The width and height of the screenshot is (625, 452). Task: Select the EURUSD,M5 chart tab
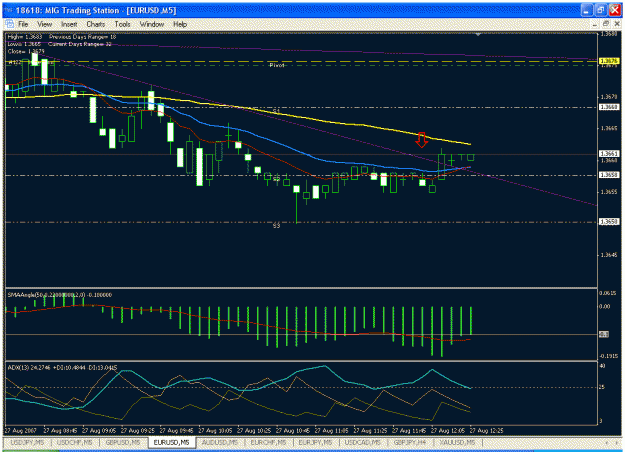click(171, 442)
